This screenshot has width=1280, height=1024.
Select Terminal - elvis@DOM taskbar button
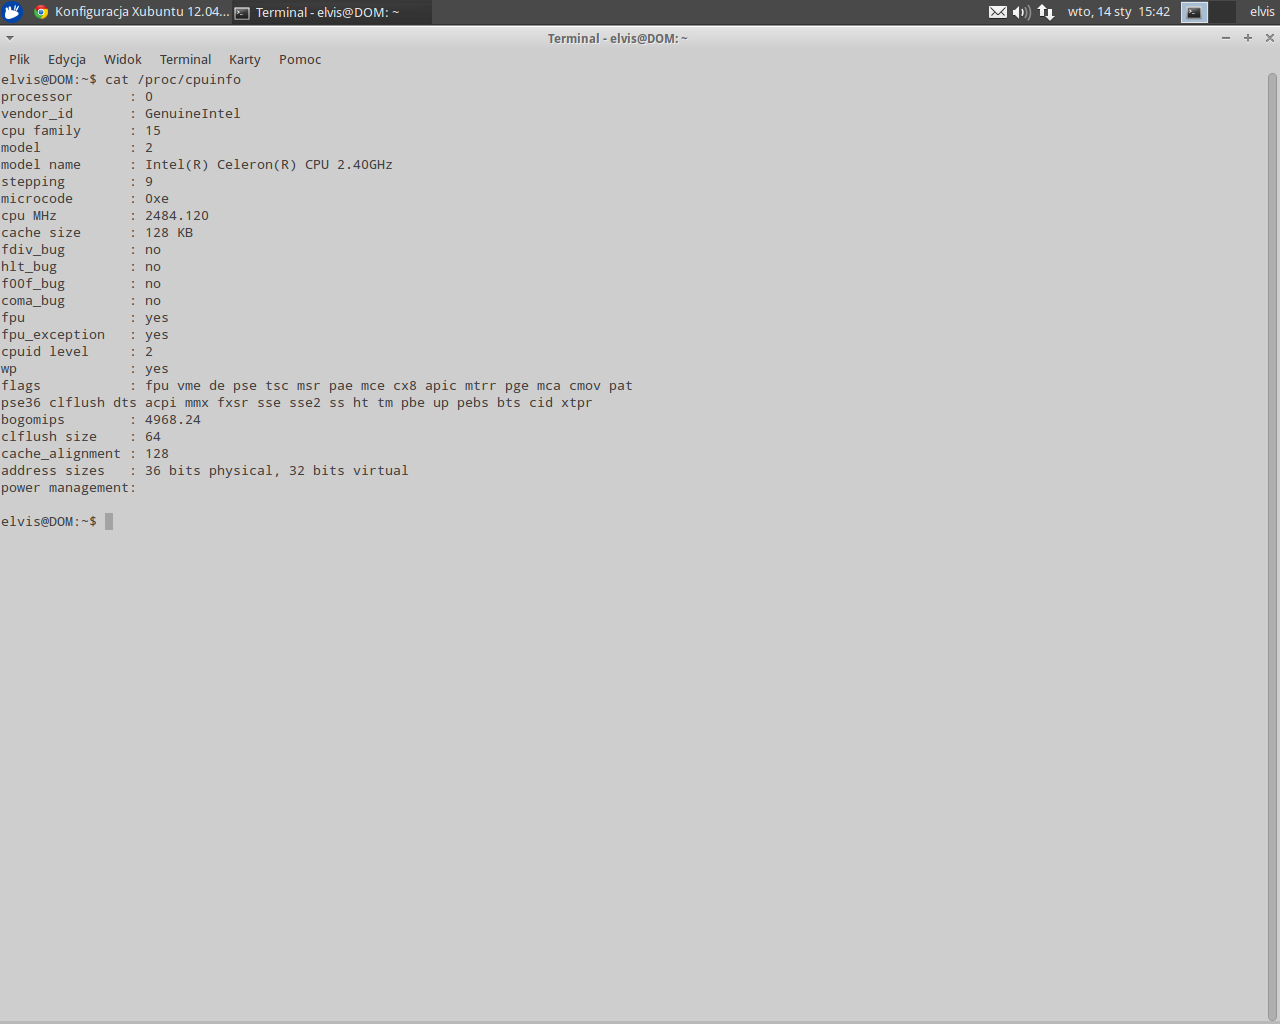pos(332,12)
